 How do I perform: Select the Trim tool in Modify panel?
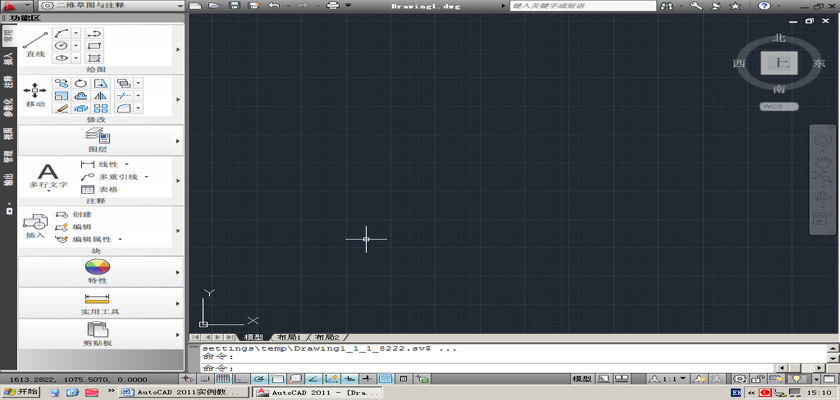point(123,96)
